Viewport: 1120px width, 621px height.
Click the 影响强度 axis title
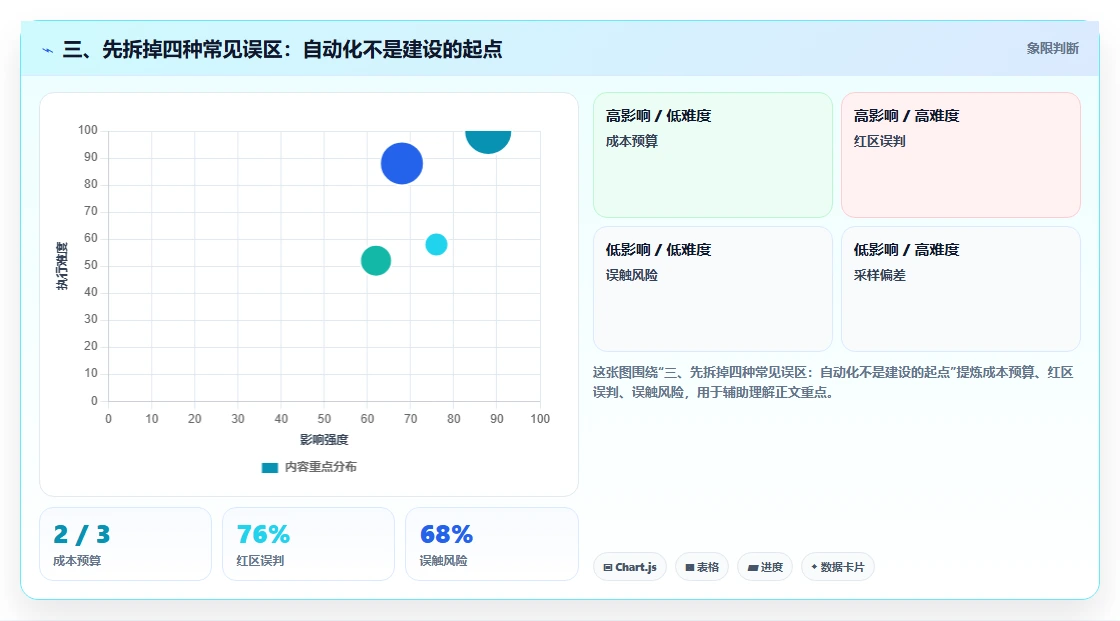pyautogui.click(x=324, y=439)
